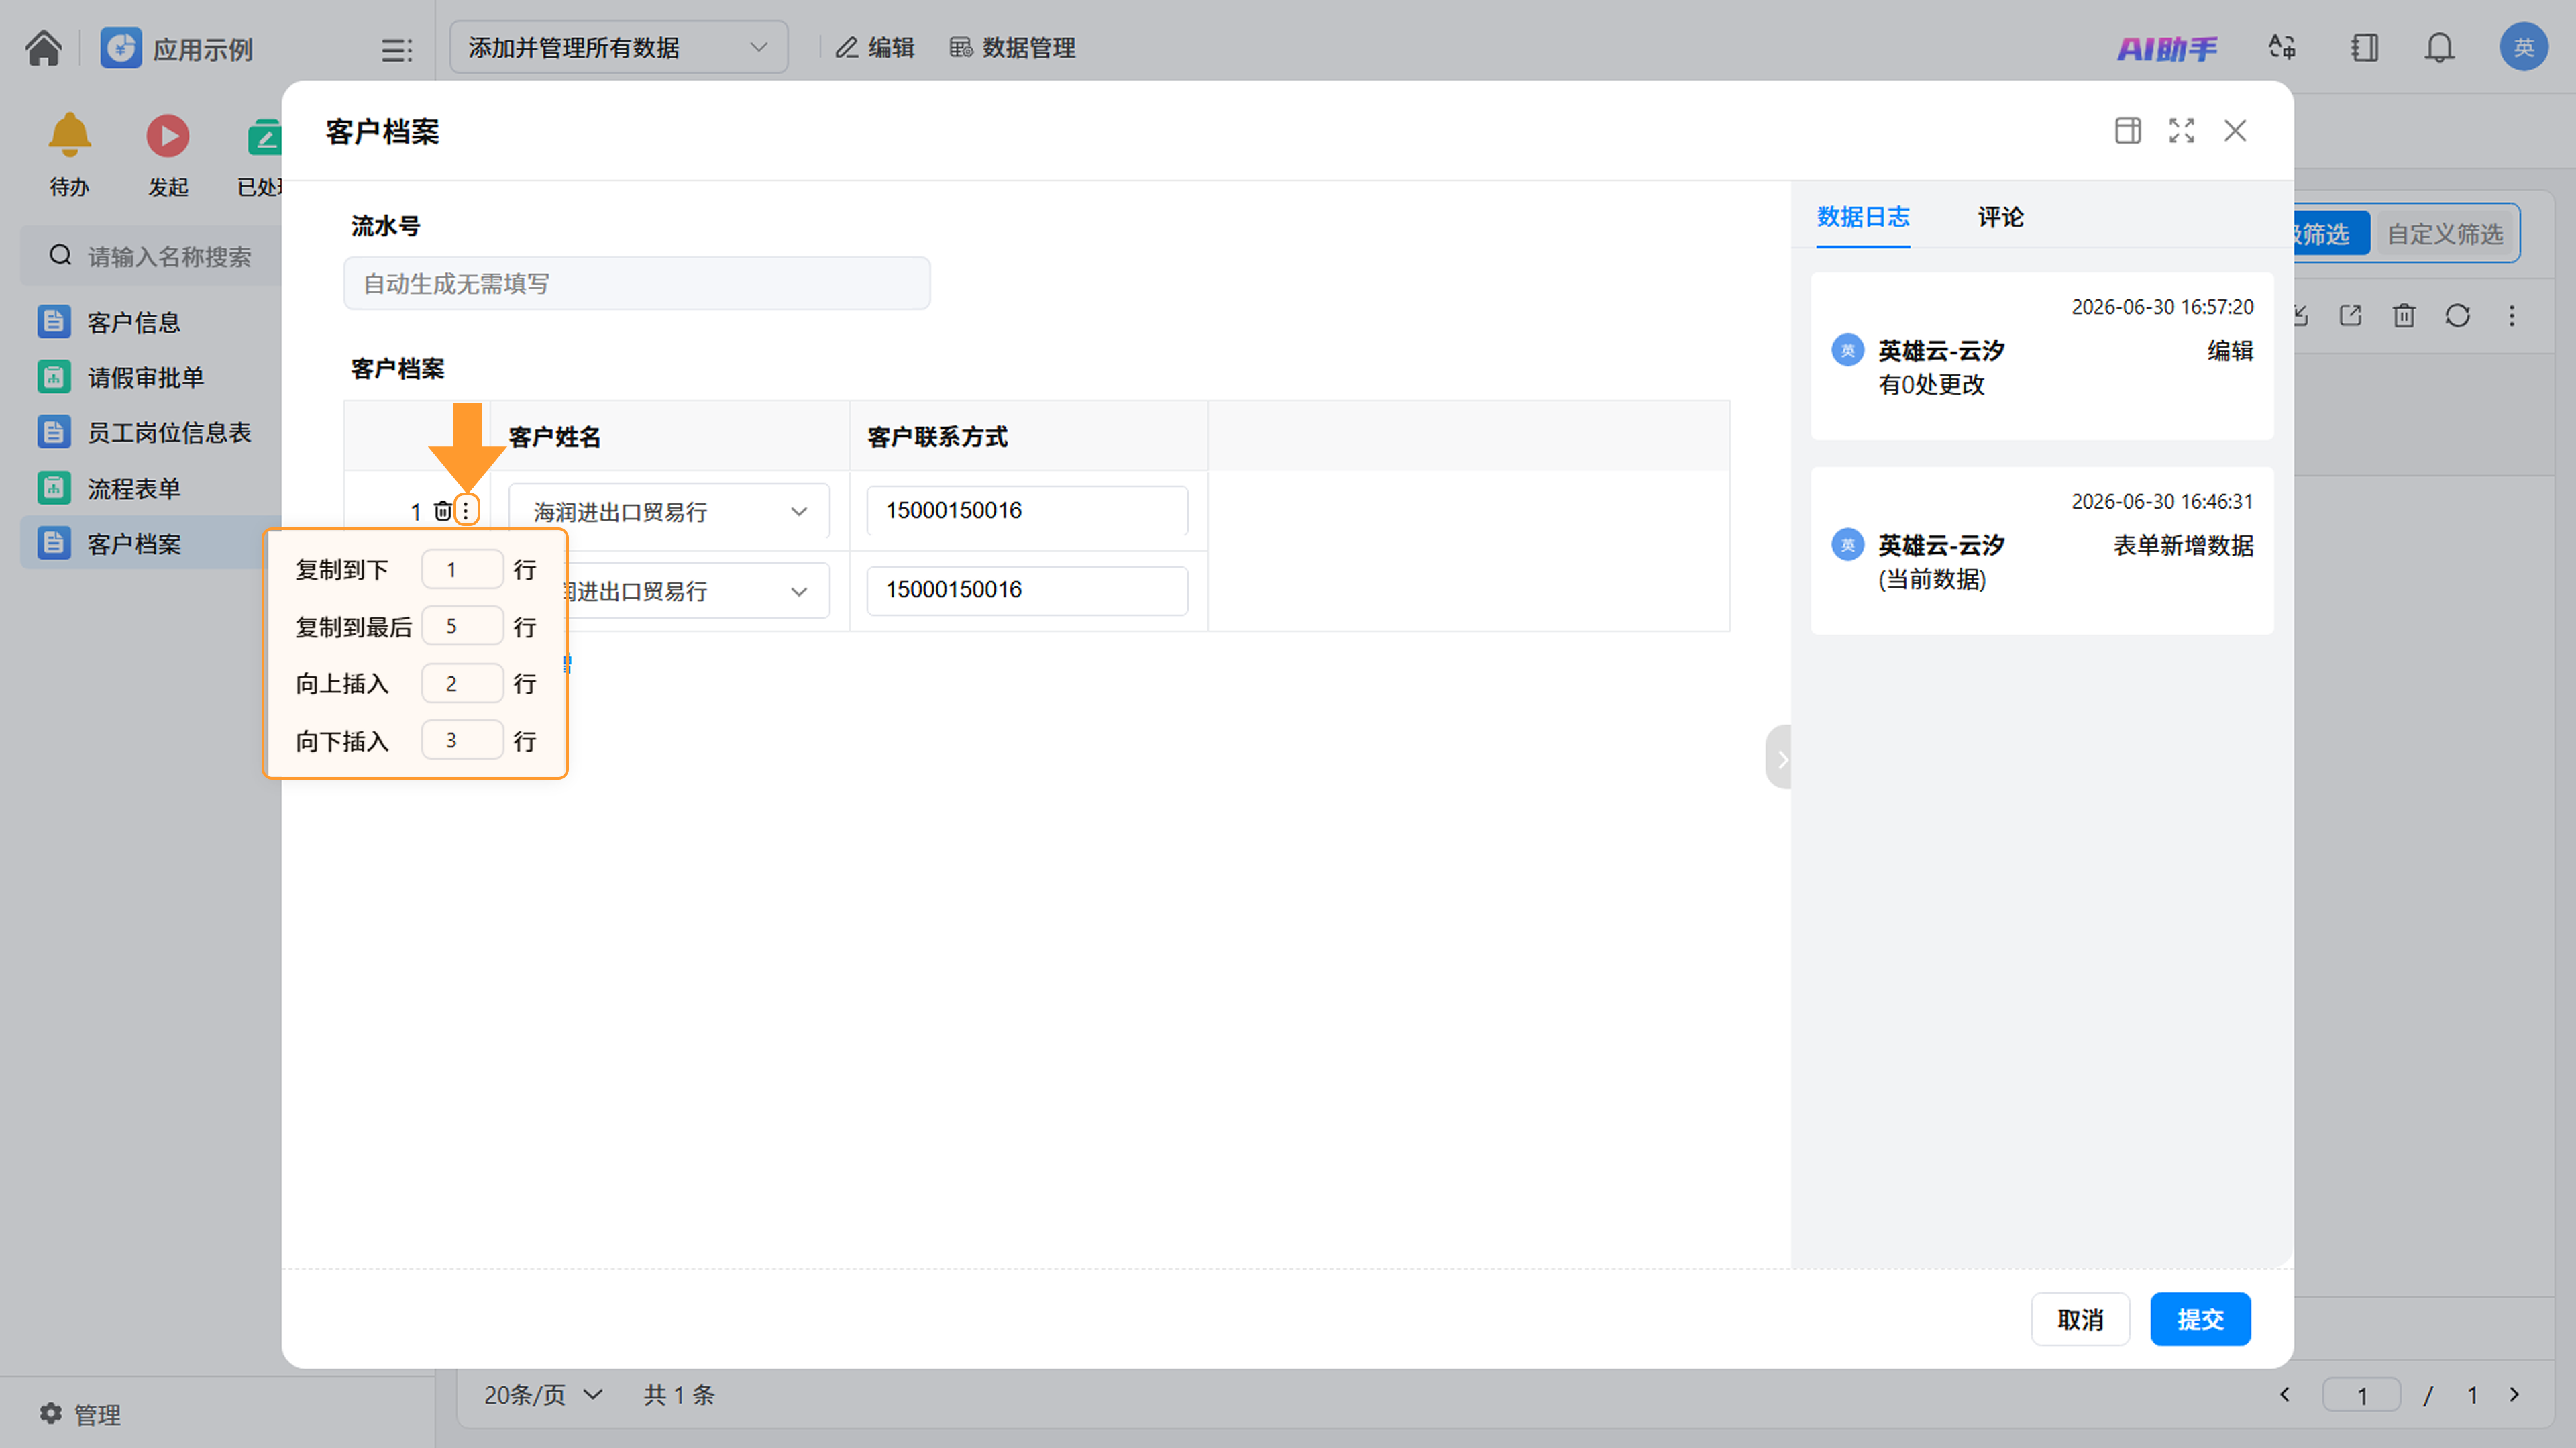The image size is (2576, 1448).
Task: Open the user avatar 英
Action: click(x=2523, y=47)
